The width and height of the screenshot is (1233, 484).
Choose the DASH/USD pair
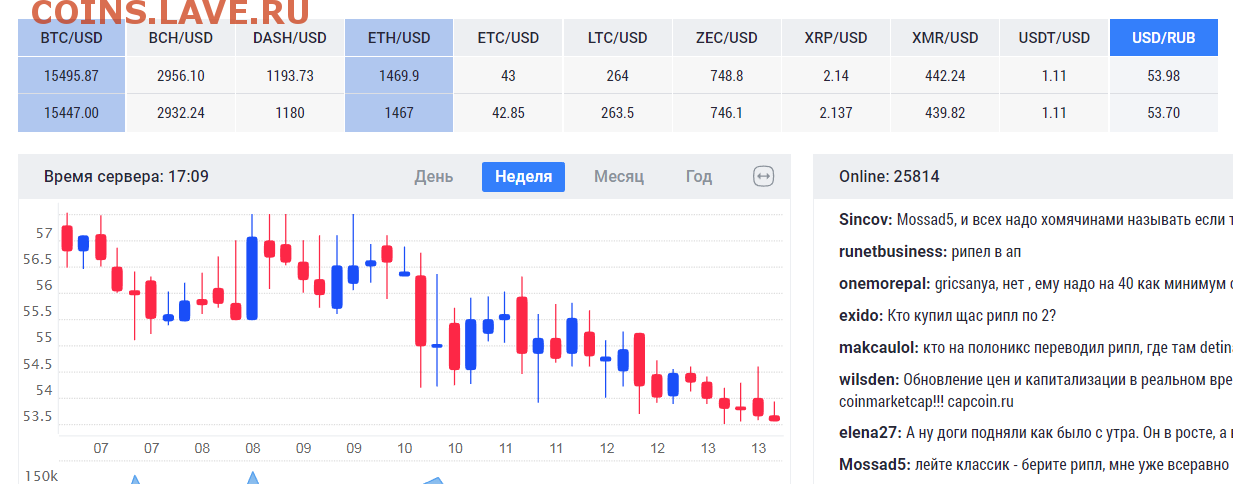click(290, 38)
